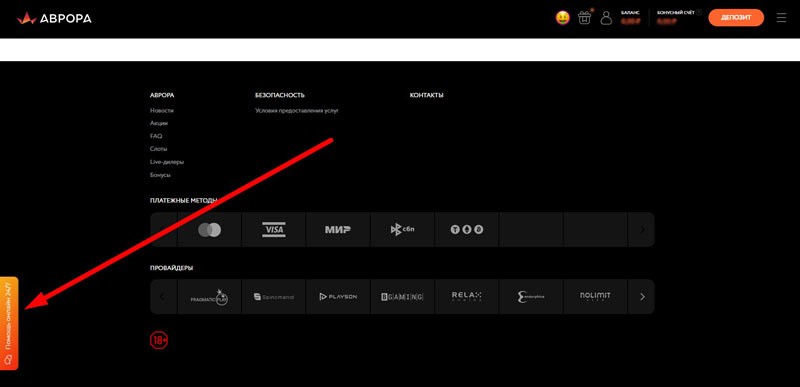Click the Аврора logo in the header
The image size is (800, 387).
(54, 19)
